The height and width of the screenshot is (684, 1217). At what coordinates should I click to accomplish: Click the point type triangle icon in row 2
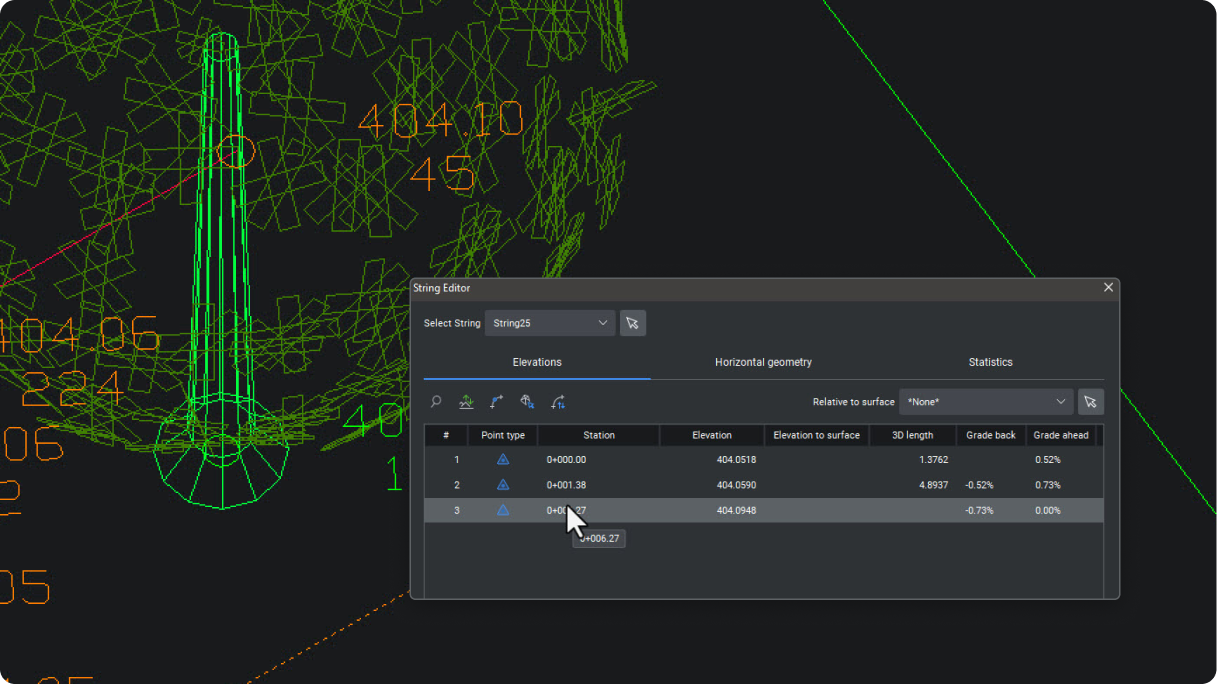(503, 485)
